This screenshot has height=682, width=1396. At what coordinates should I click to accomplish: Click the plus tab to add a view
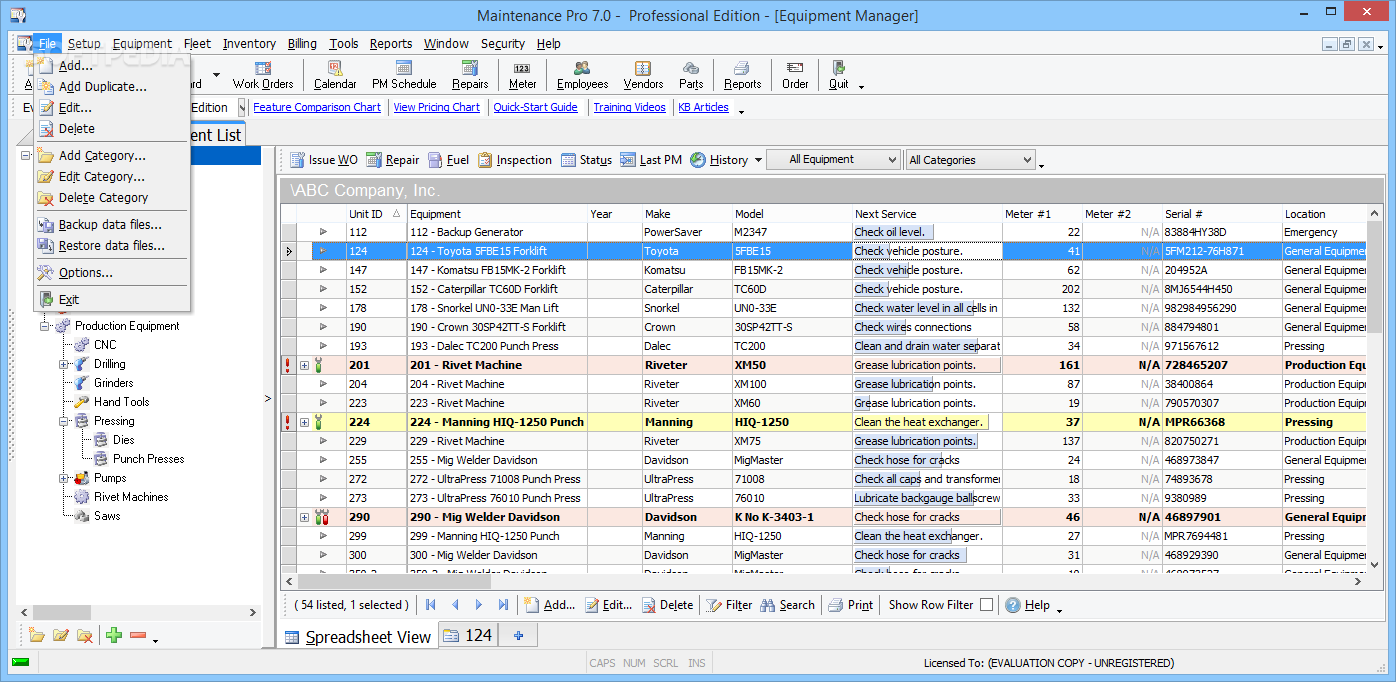point(518,636)
